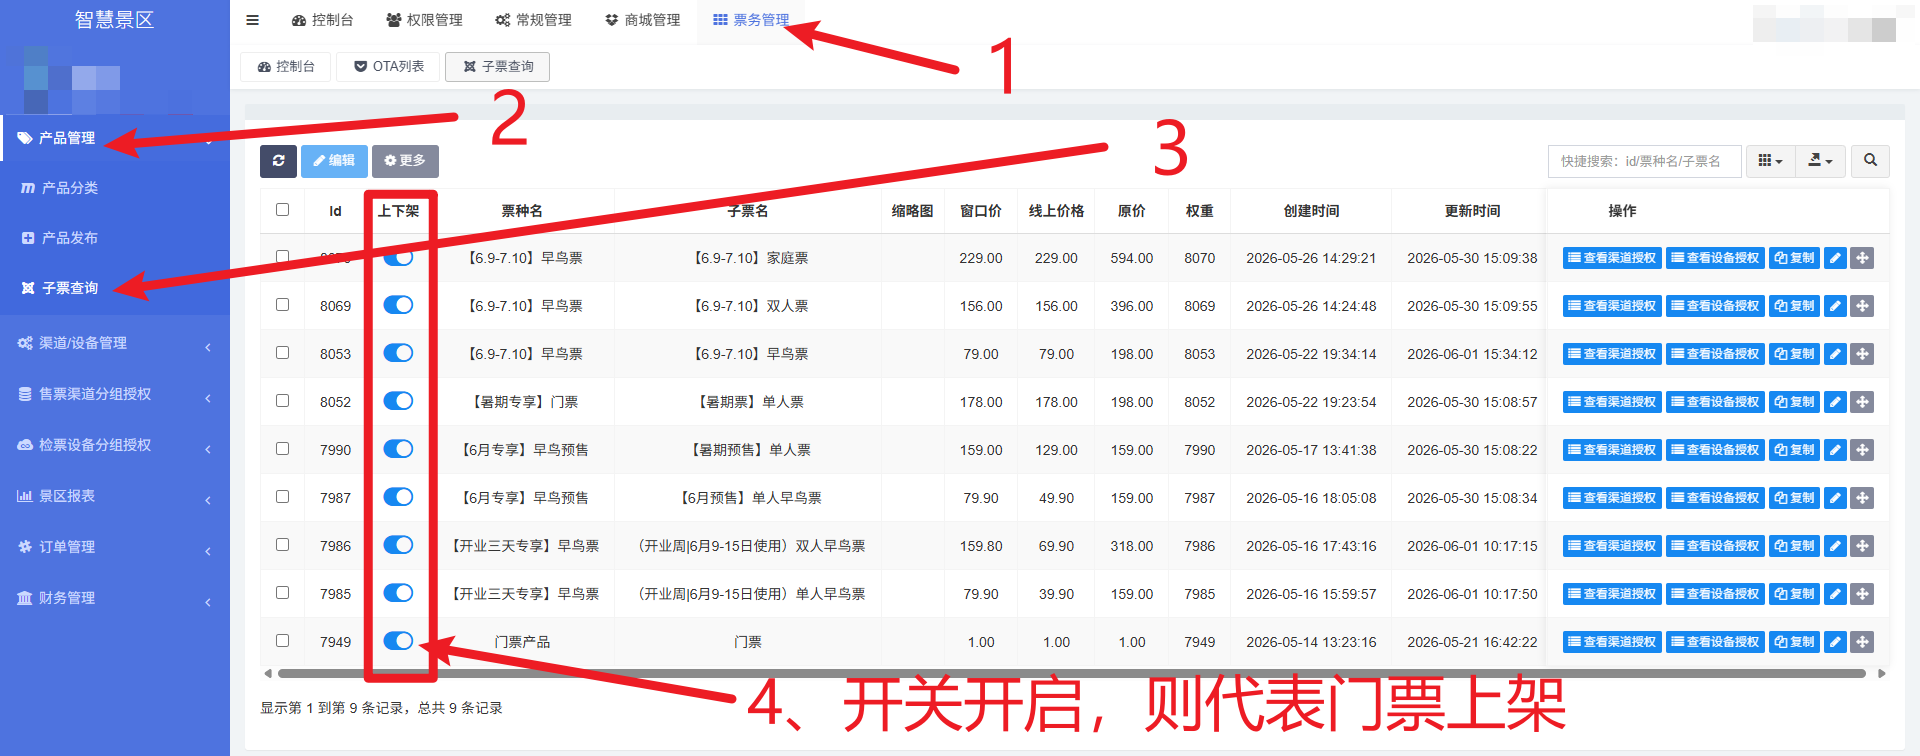This screenshot has height=756, width=1920.
Task: Expand 订单管理 sidebar menu
Action: [115, 547]
